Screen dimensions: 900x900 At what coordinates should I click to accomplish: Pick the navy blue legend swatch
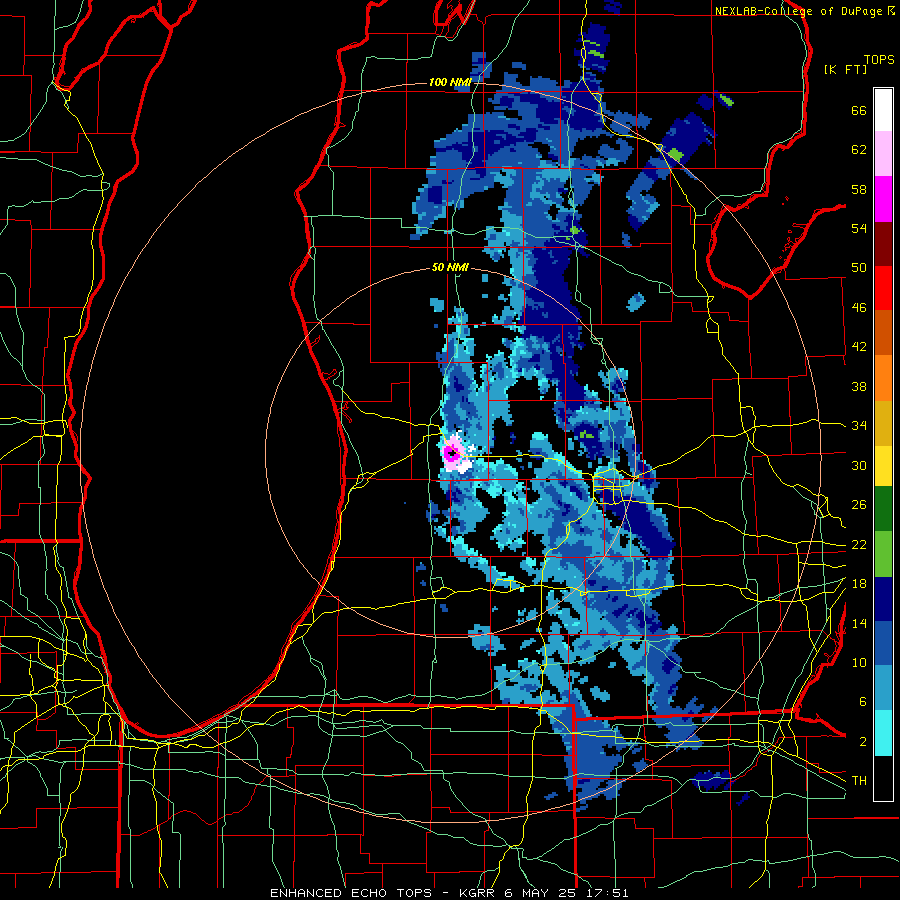tap(883, 599)
